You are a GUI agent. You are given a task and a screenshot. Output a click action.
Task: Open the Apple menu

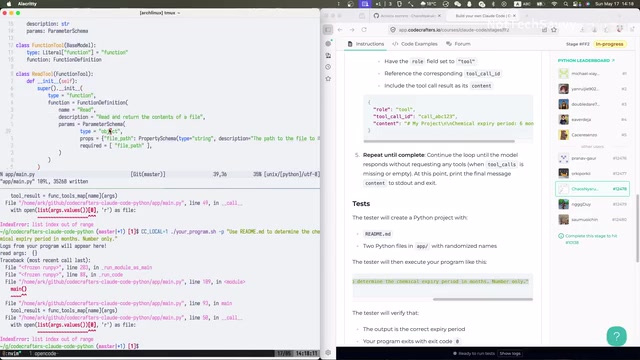[8, 4]
